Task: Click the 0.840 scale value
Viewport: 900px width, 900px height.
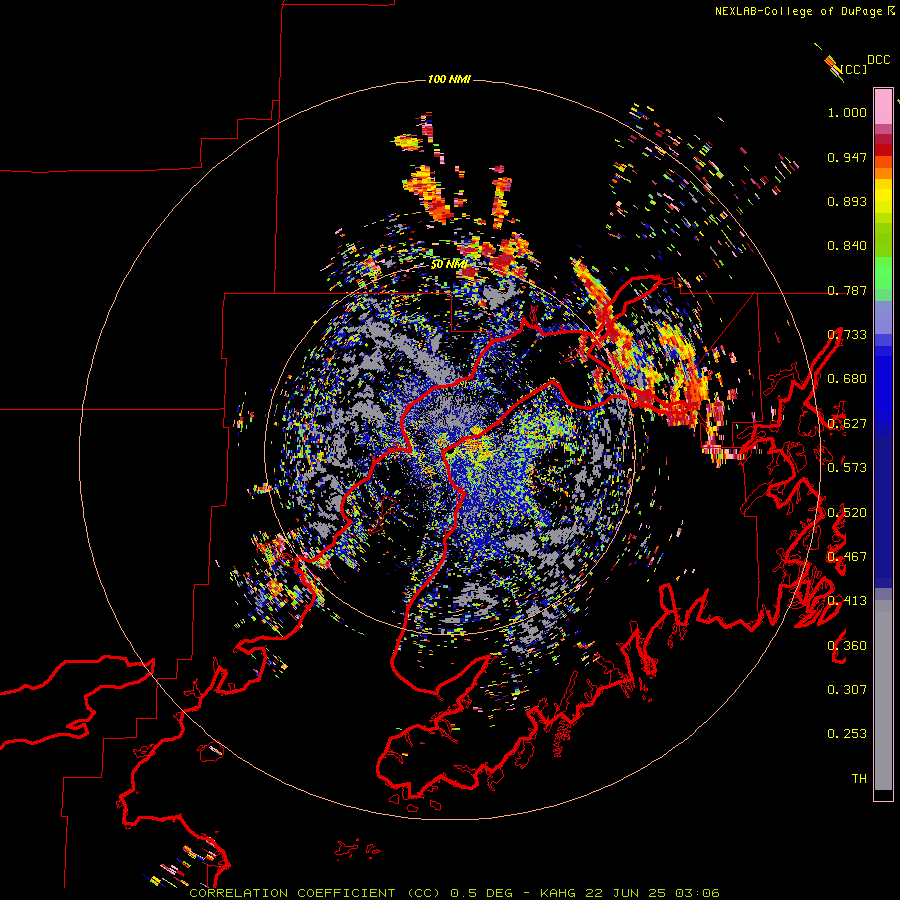Action: 847,246
